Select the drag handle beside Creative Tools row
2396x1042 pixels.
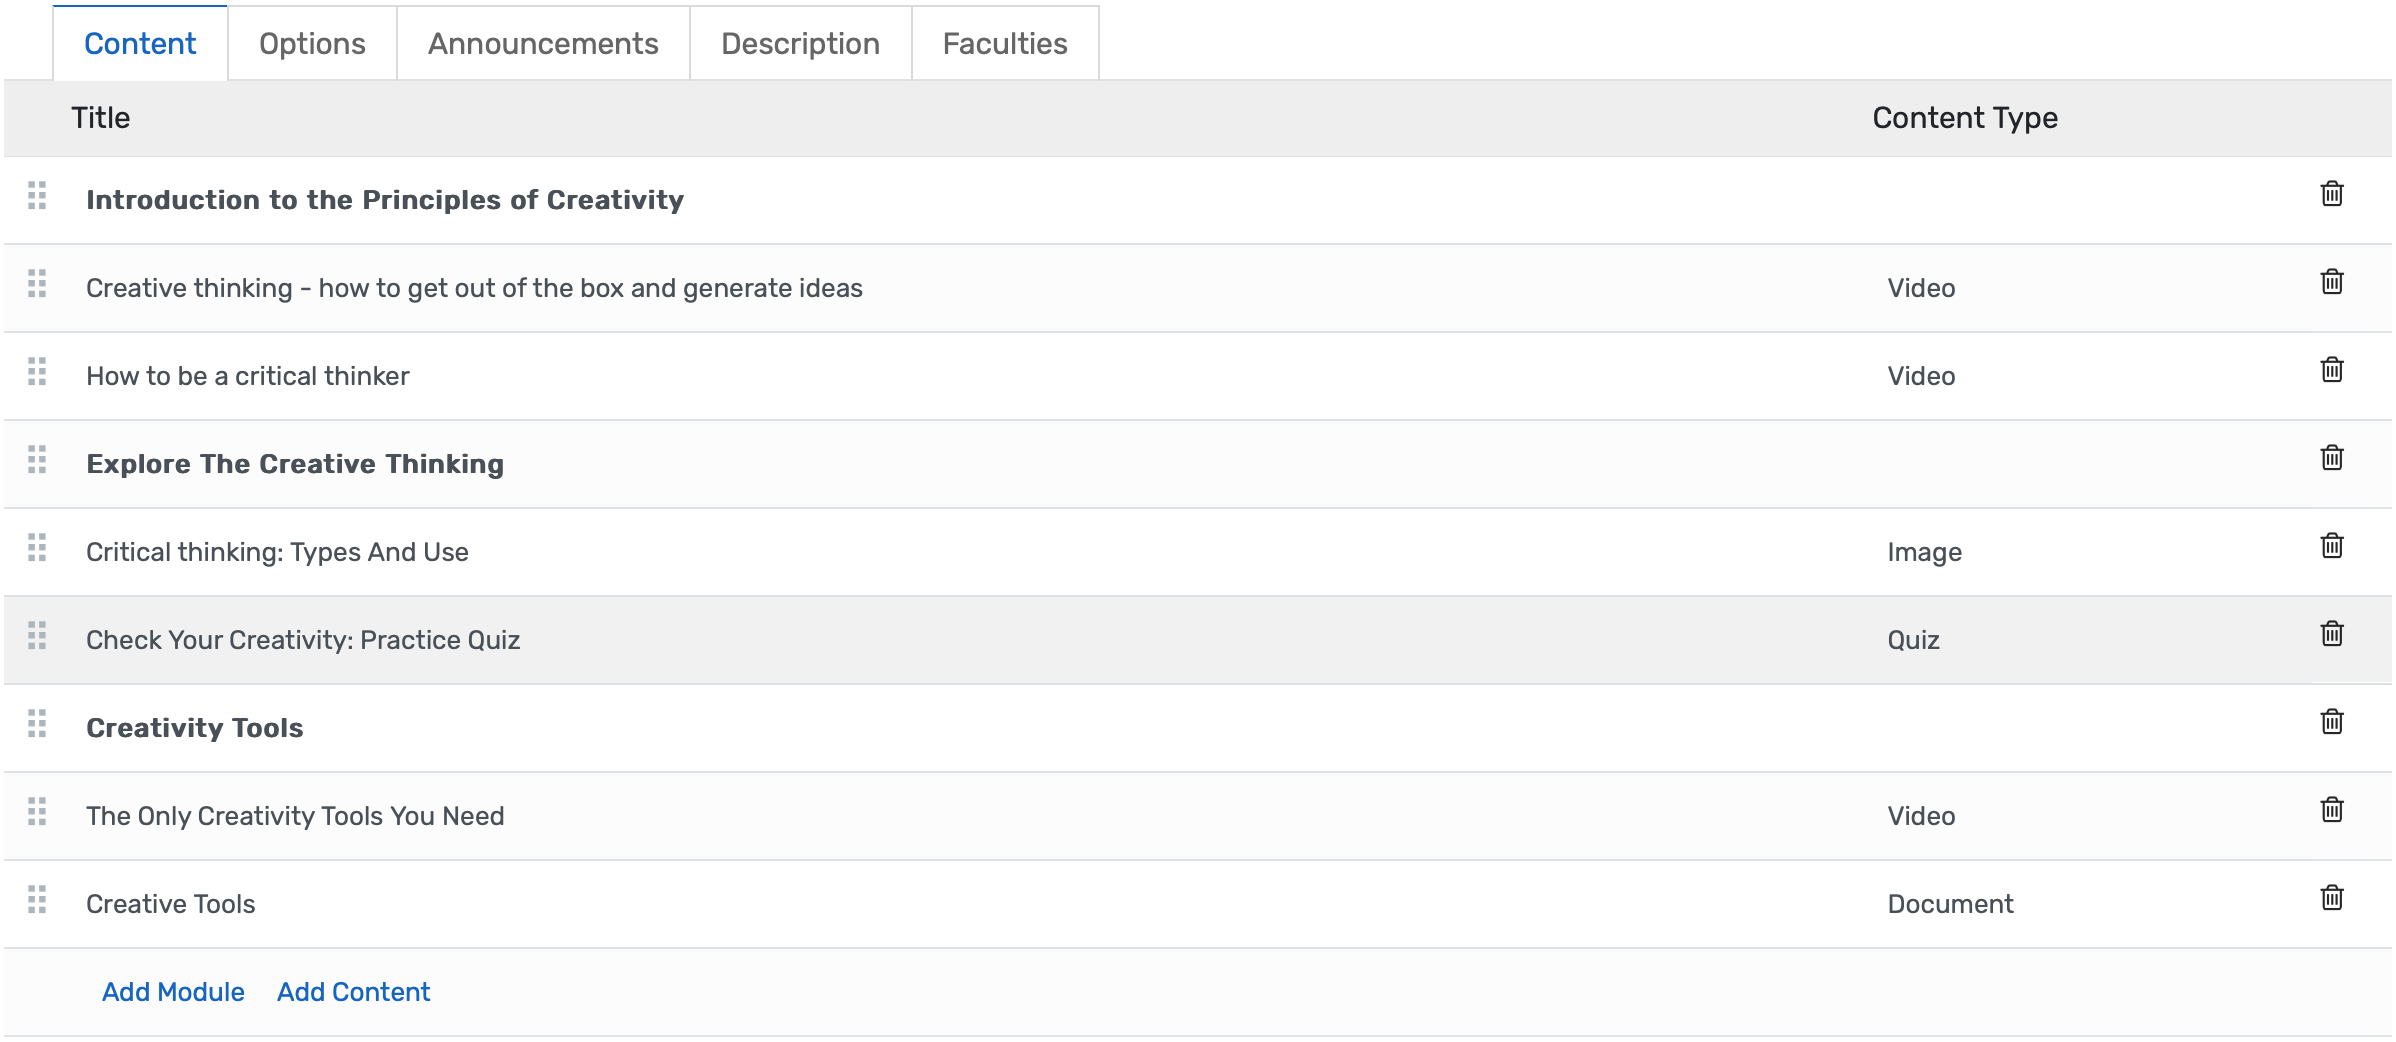tap(38, 903)
